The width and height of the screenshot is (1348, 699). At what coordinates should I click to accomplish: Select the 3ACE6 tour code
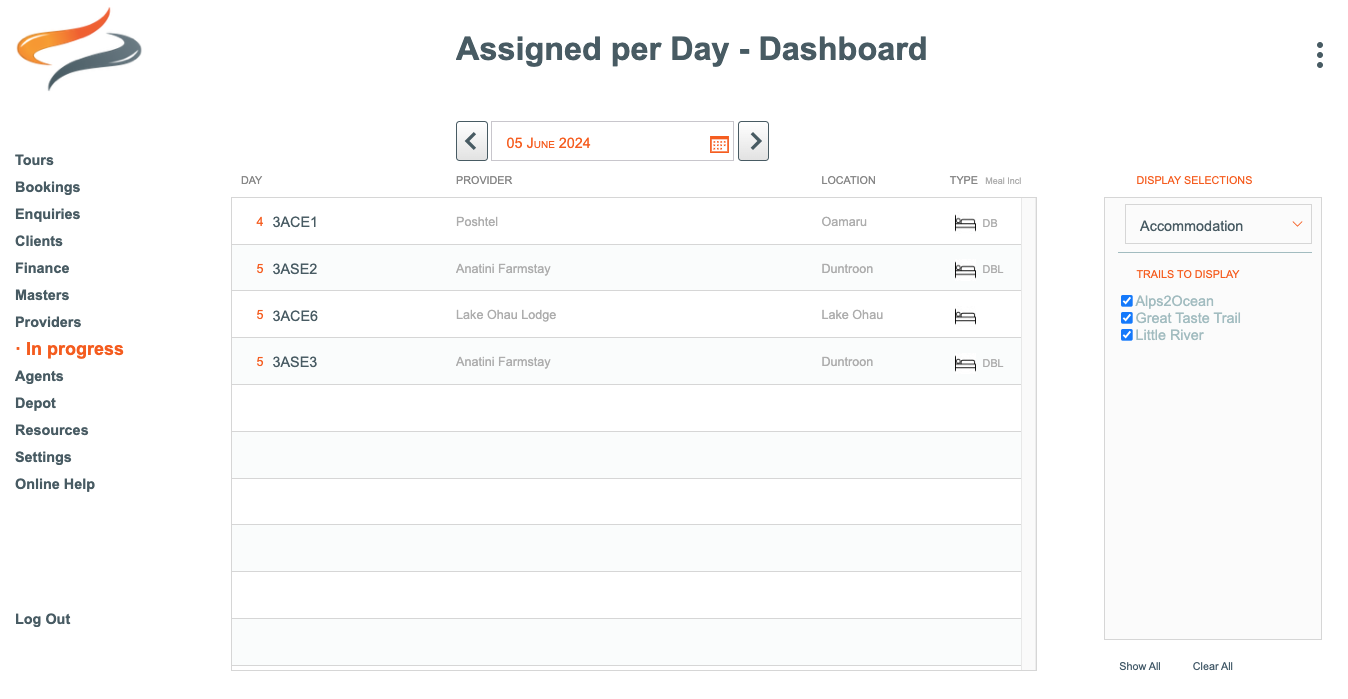(x=295, y=316)
